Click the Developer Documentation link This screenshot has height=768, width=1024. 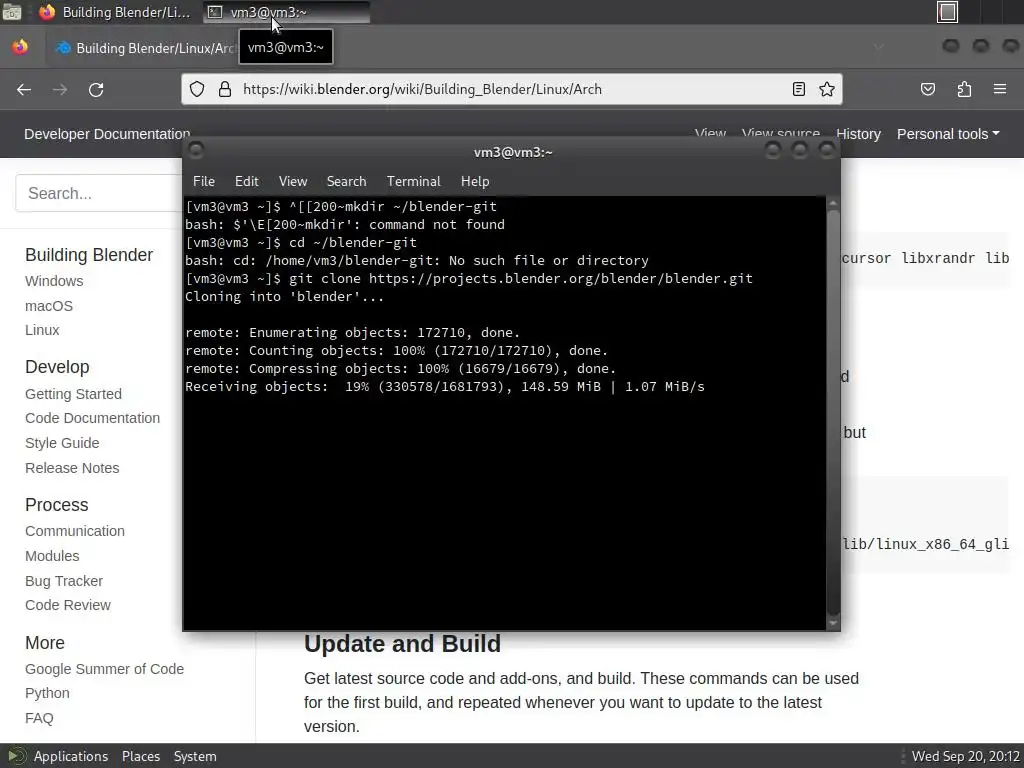pyautogui.click(x=107, y=134)
